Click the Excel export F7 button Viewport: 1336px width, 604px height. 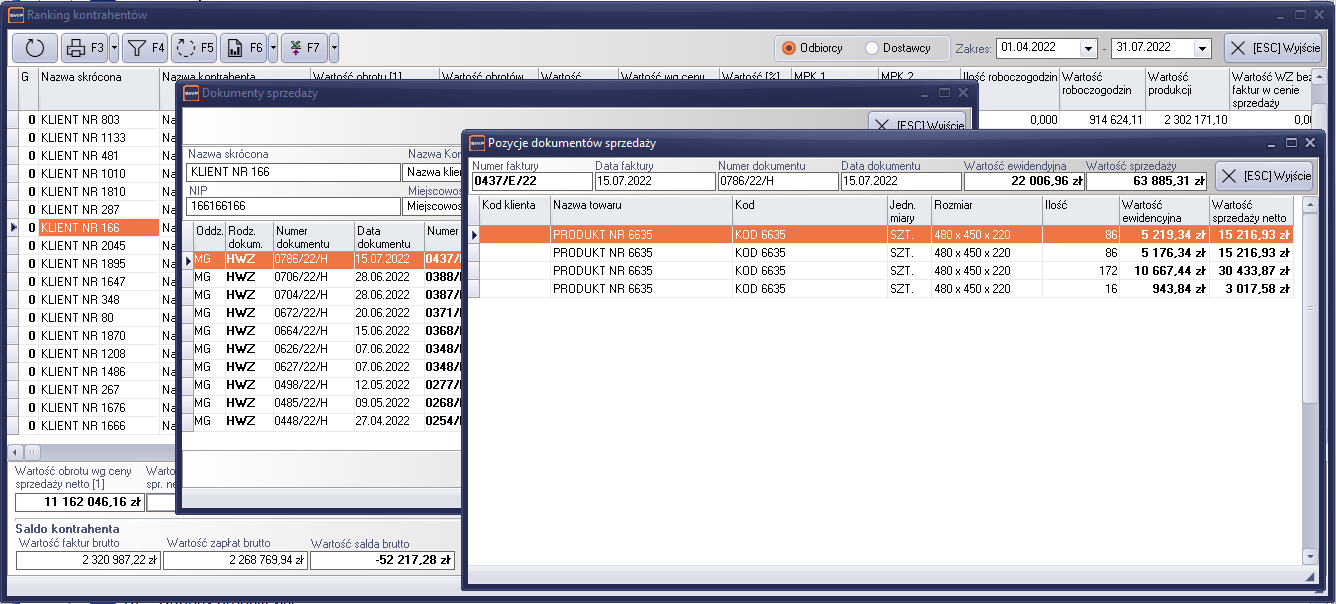click(x=303, y=47)
